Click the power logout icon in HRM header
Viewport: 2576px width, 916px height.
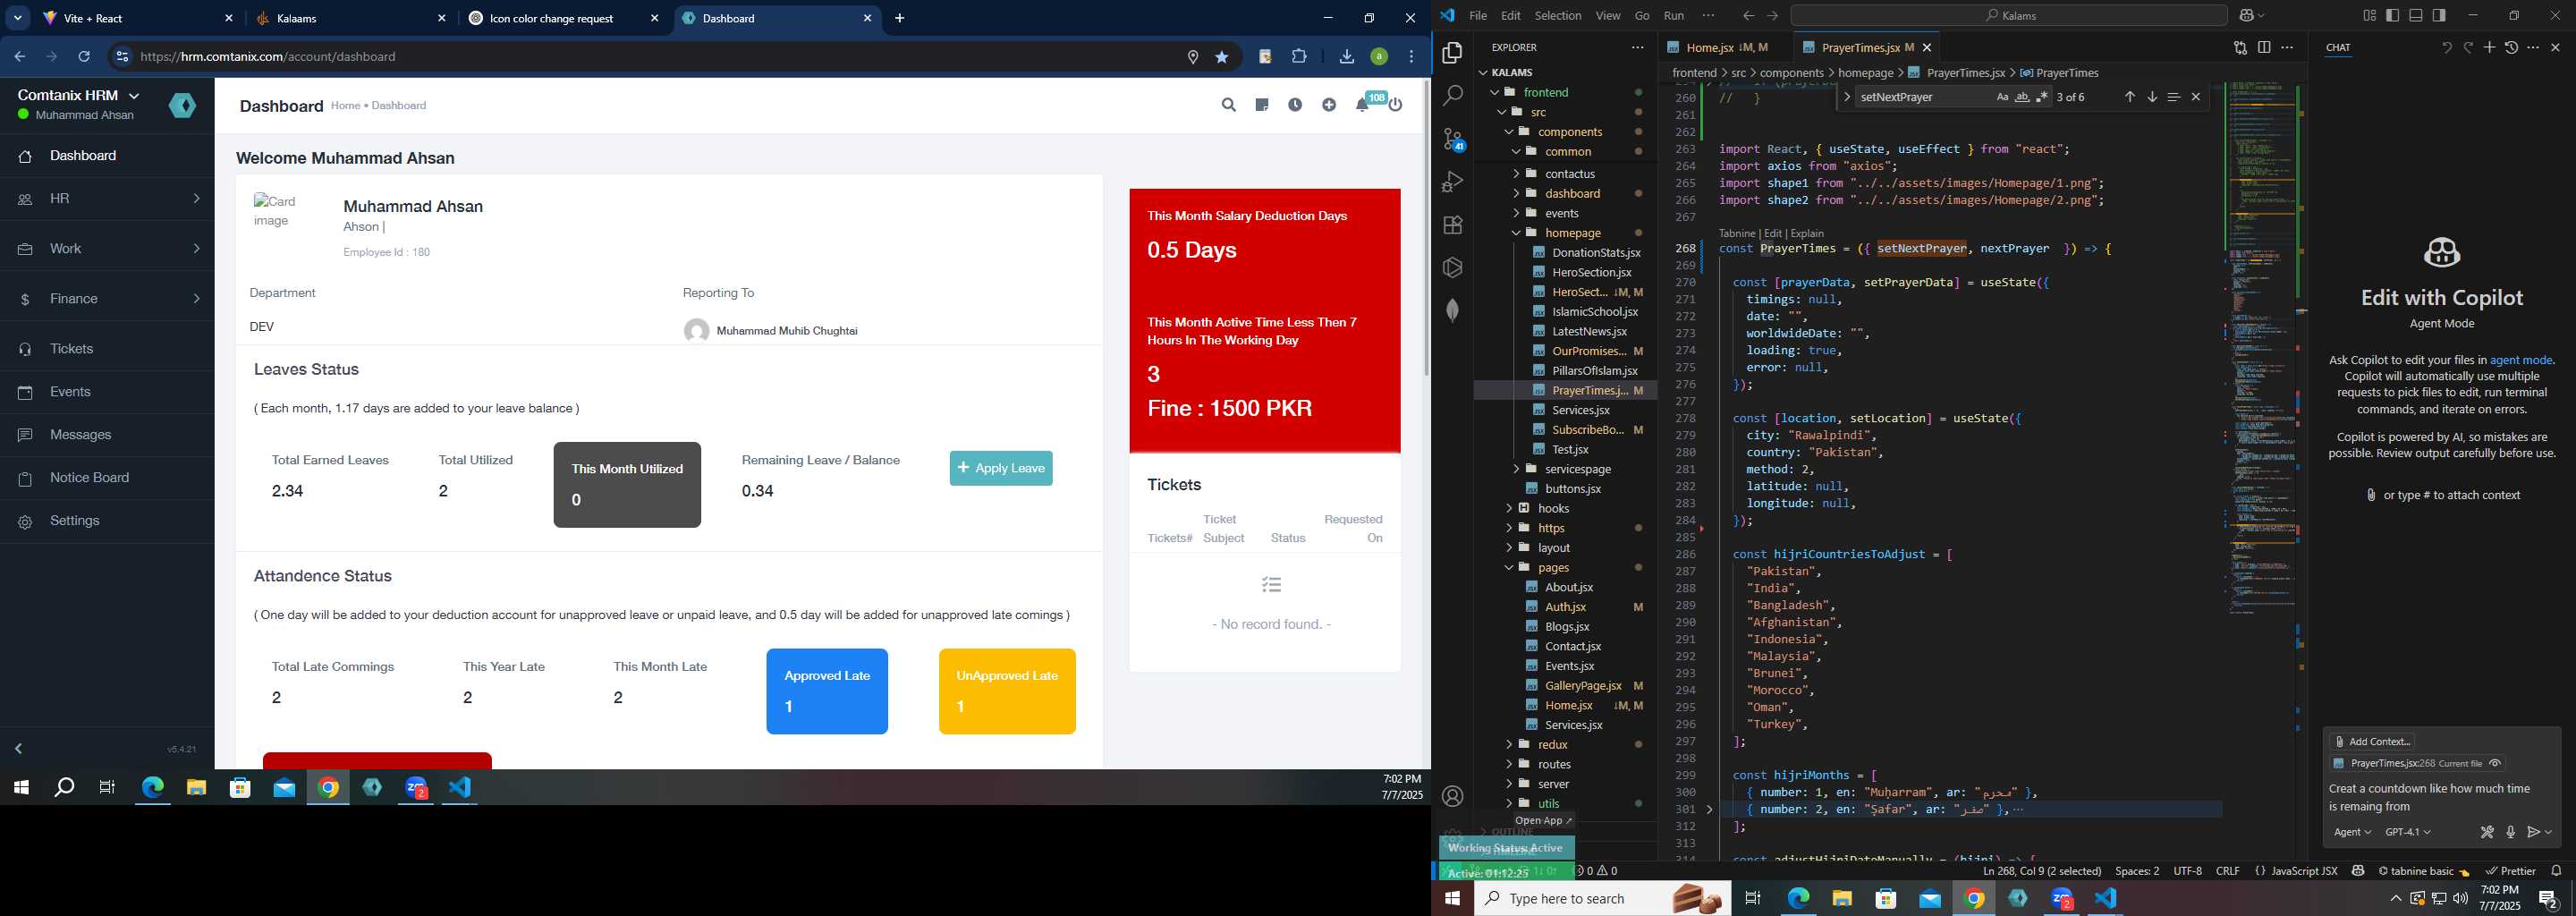1396,105
